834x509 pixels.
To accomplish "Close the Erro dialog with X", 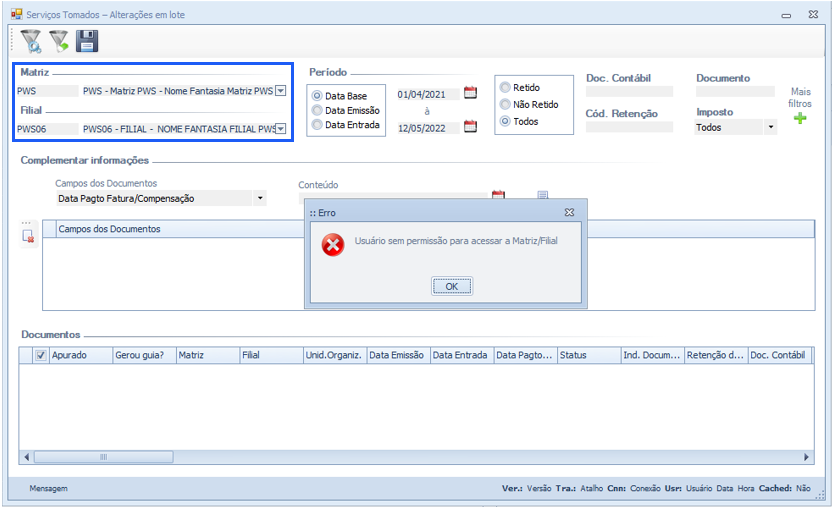I will click(x=569, y=212).
